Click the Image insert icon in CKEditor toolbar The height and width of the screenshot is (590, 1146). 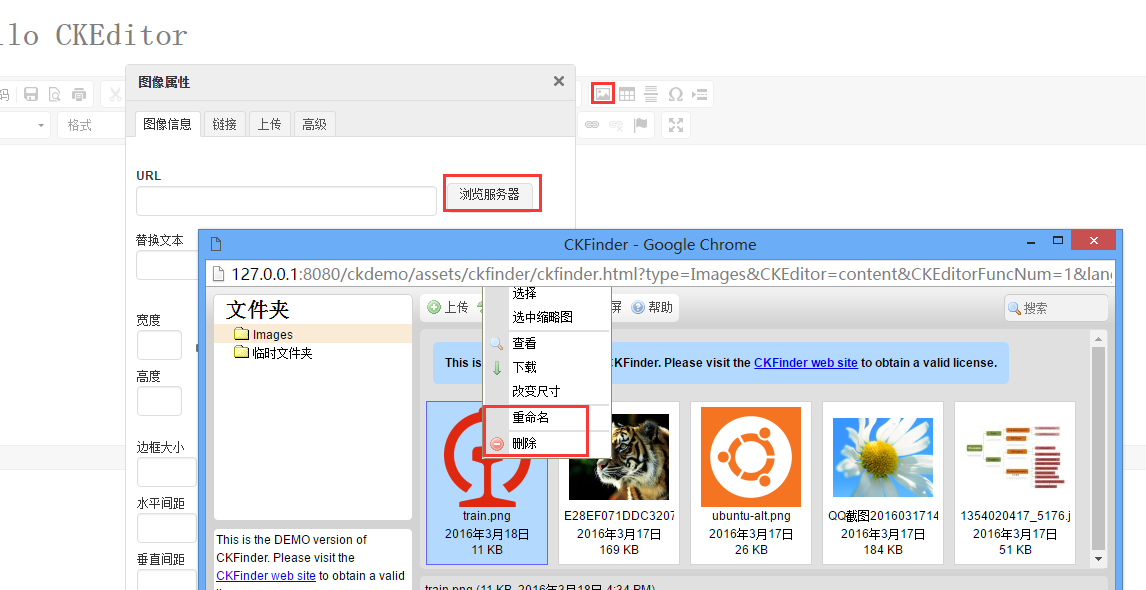pyautogui.click(x=602, y=94)
